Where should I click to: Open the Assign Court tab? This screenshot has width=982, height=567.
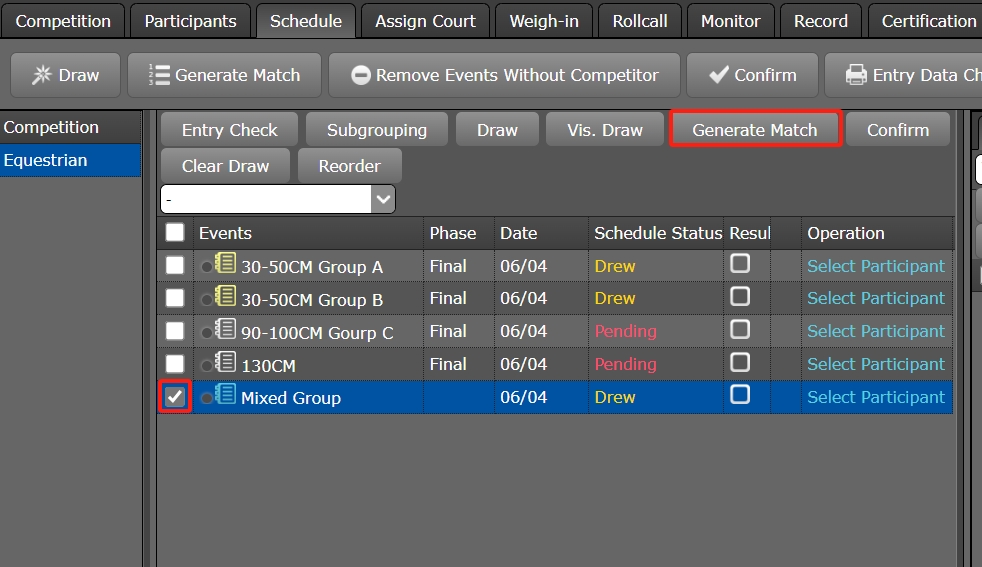[425, 21]
